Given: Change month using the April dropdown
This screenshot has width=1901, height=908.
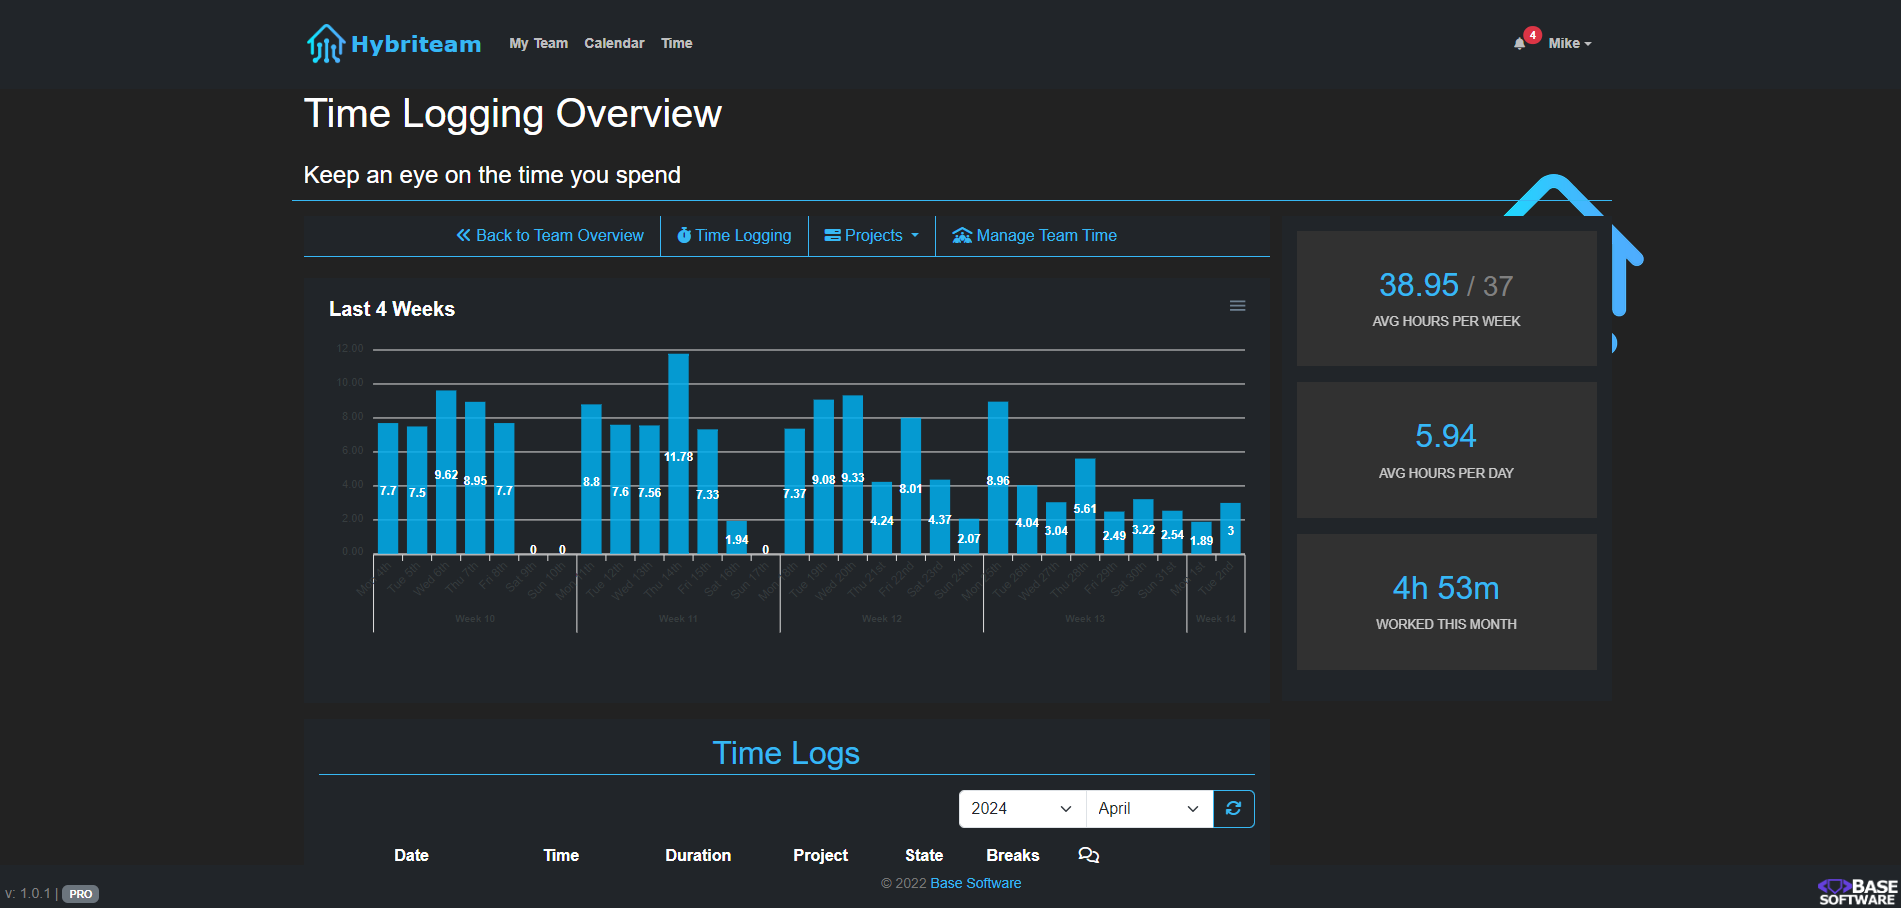Looking at the screenshot, I should 1148,808.
